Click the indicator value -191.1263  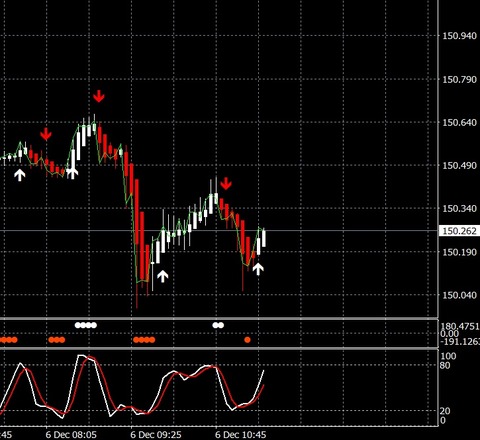click(460, 341)
